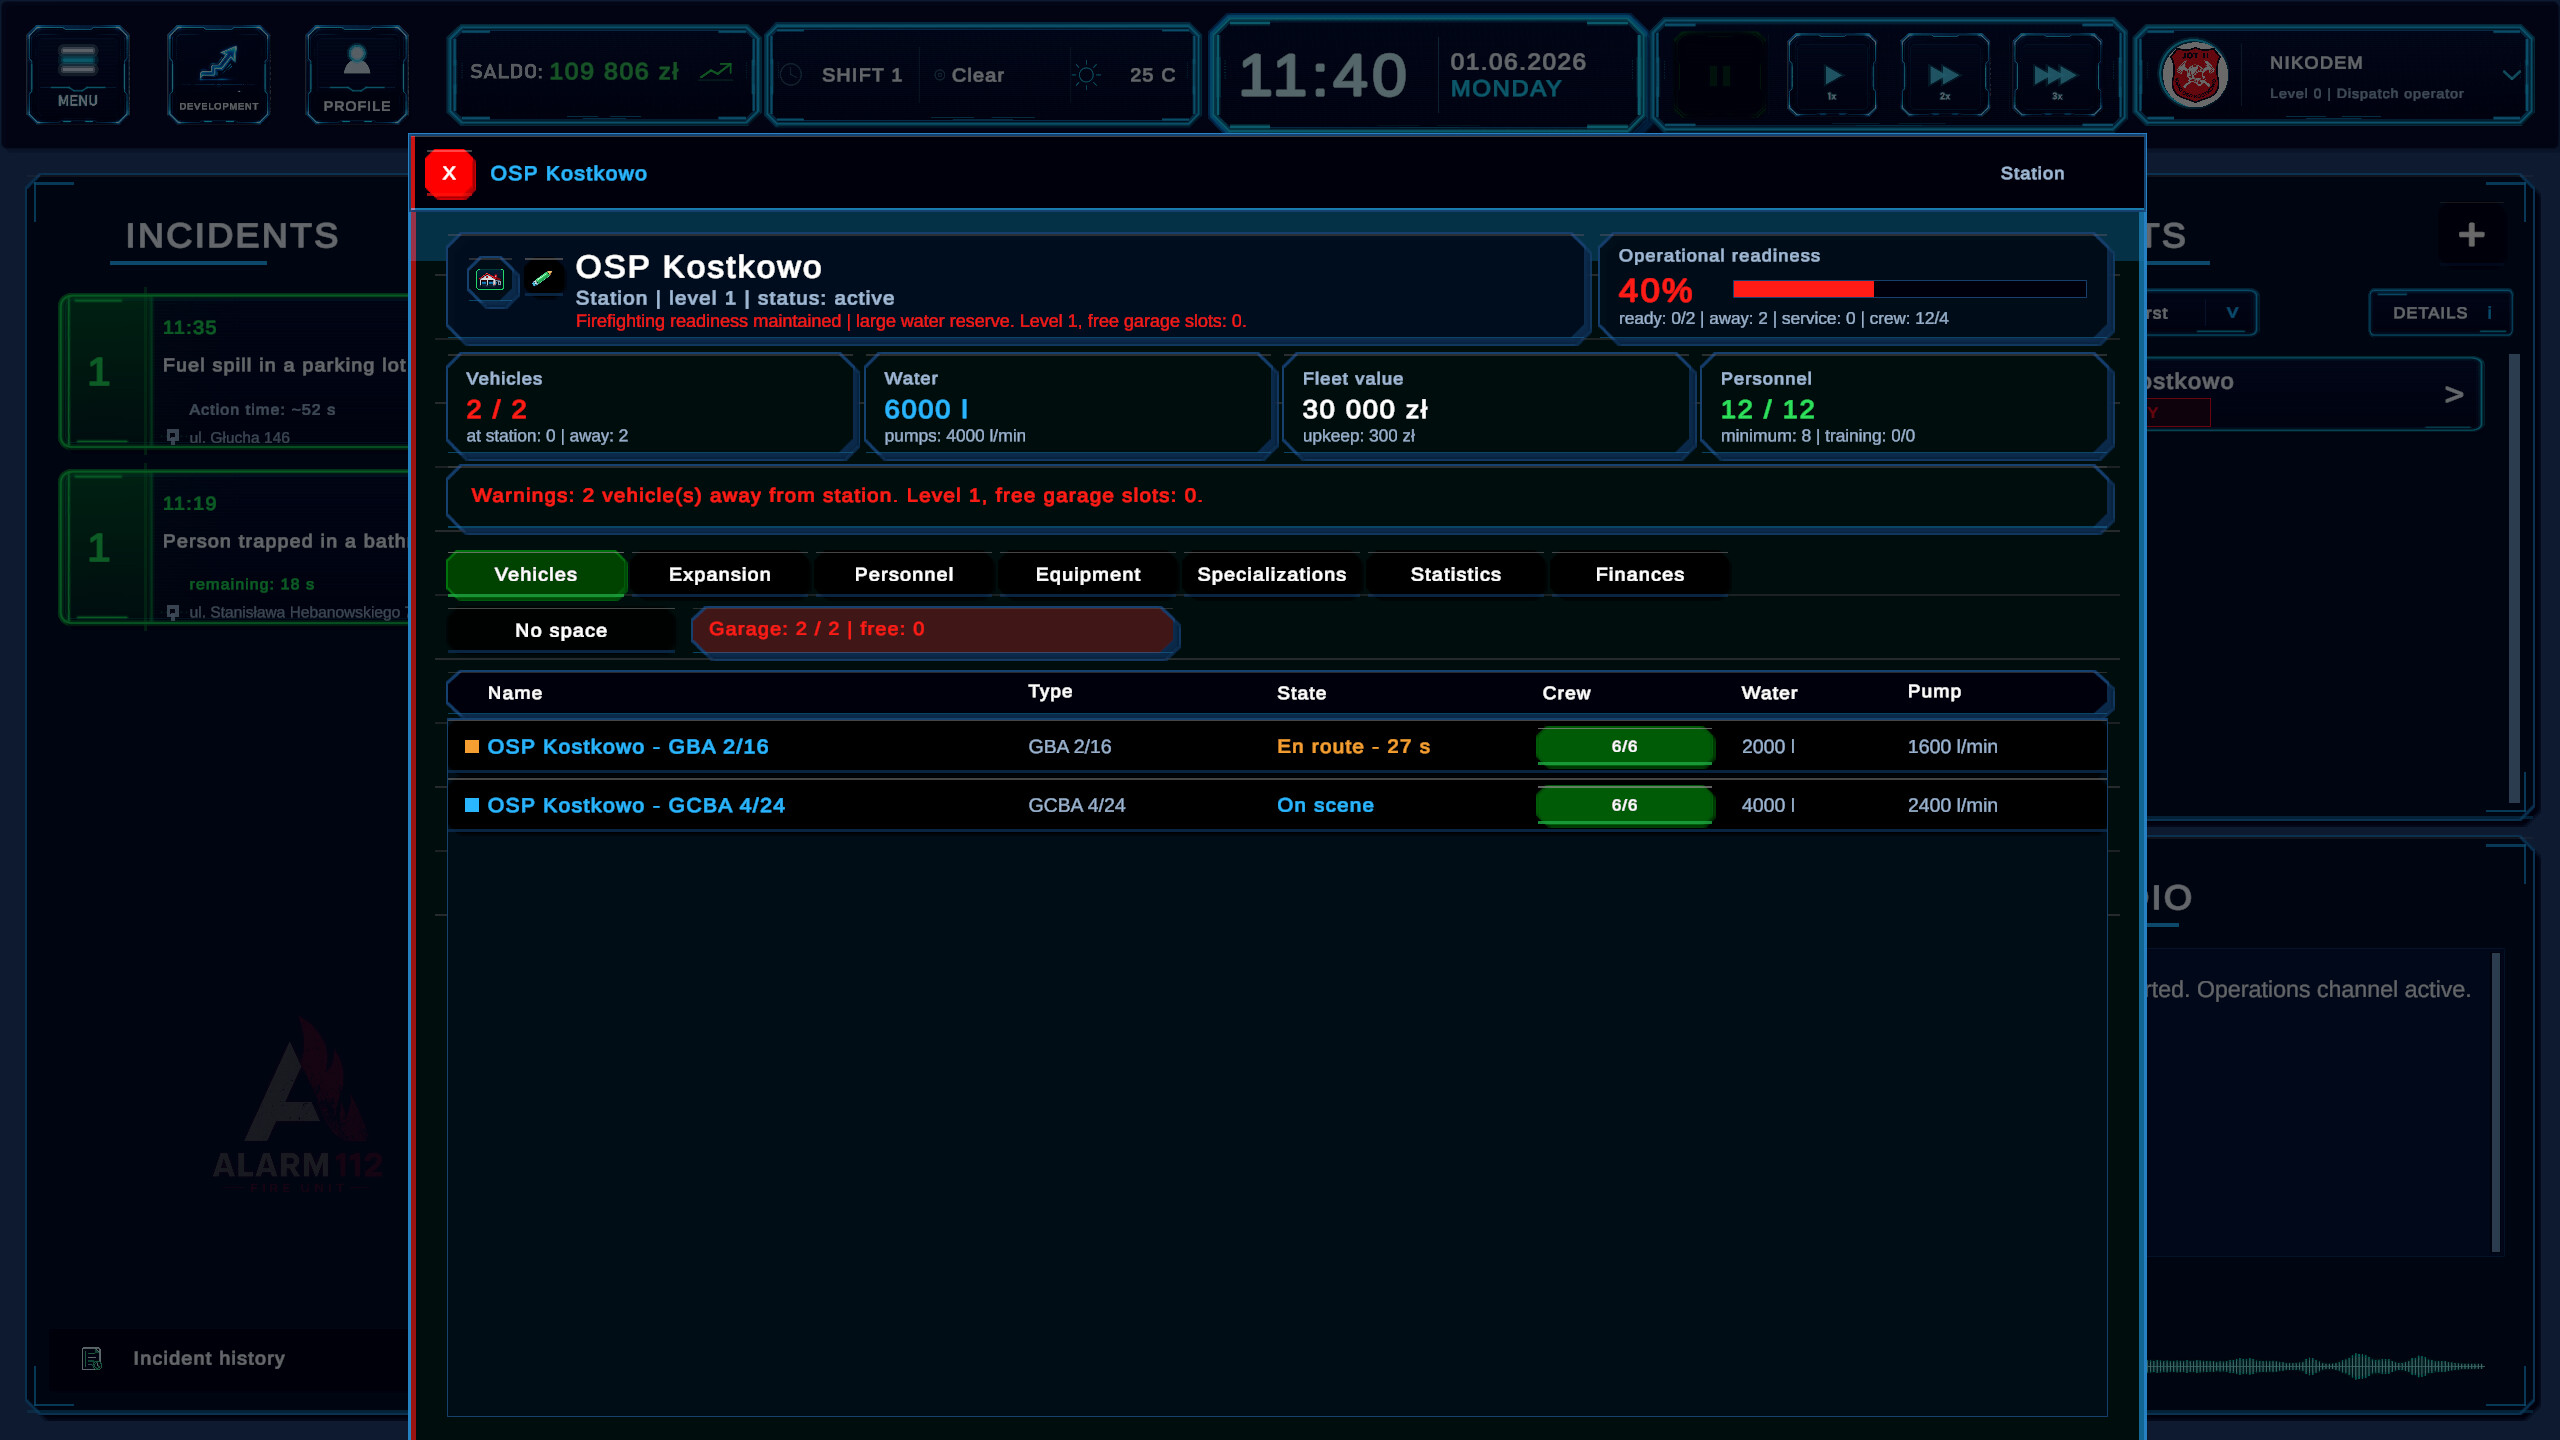This screenshot has width=2560, height=1440.
Task: Open the sort dropdown arrow near DETAILS
Action: (x=2231, y=313)
